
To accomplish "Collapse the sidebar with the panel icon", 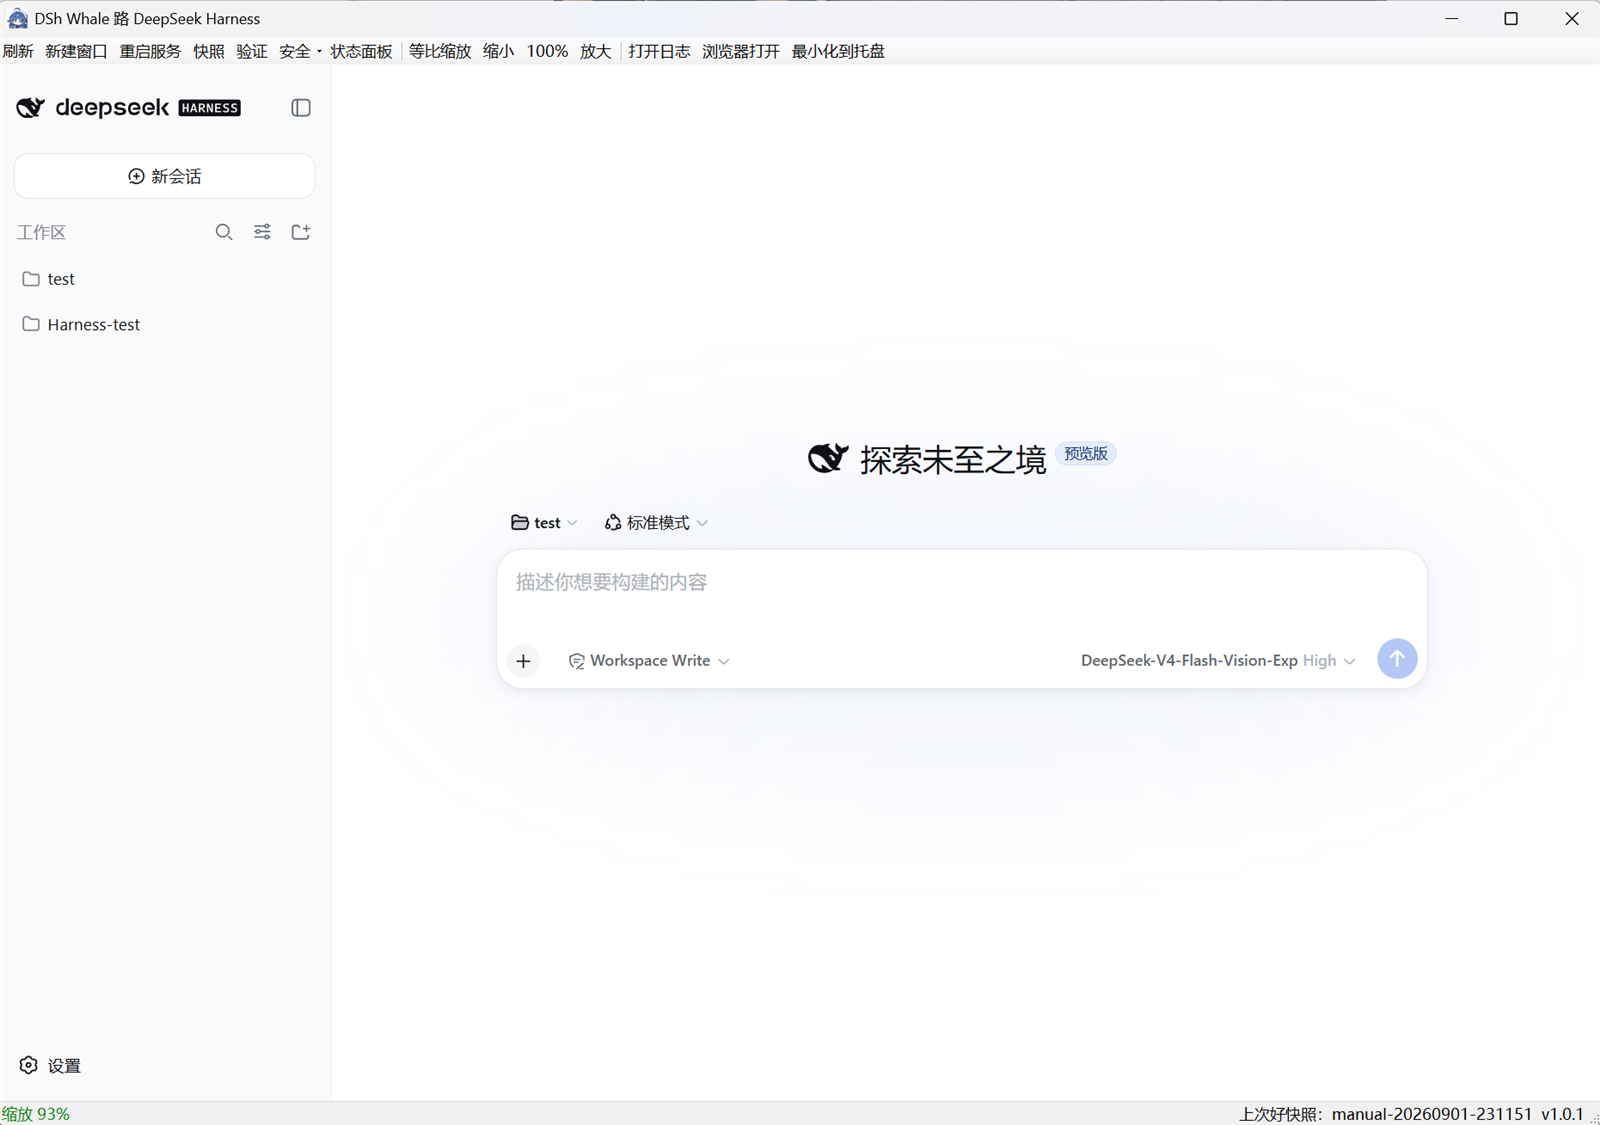I will [x=301, y=108].
